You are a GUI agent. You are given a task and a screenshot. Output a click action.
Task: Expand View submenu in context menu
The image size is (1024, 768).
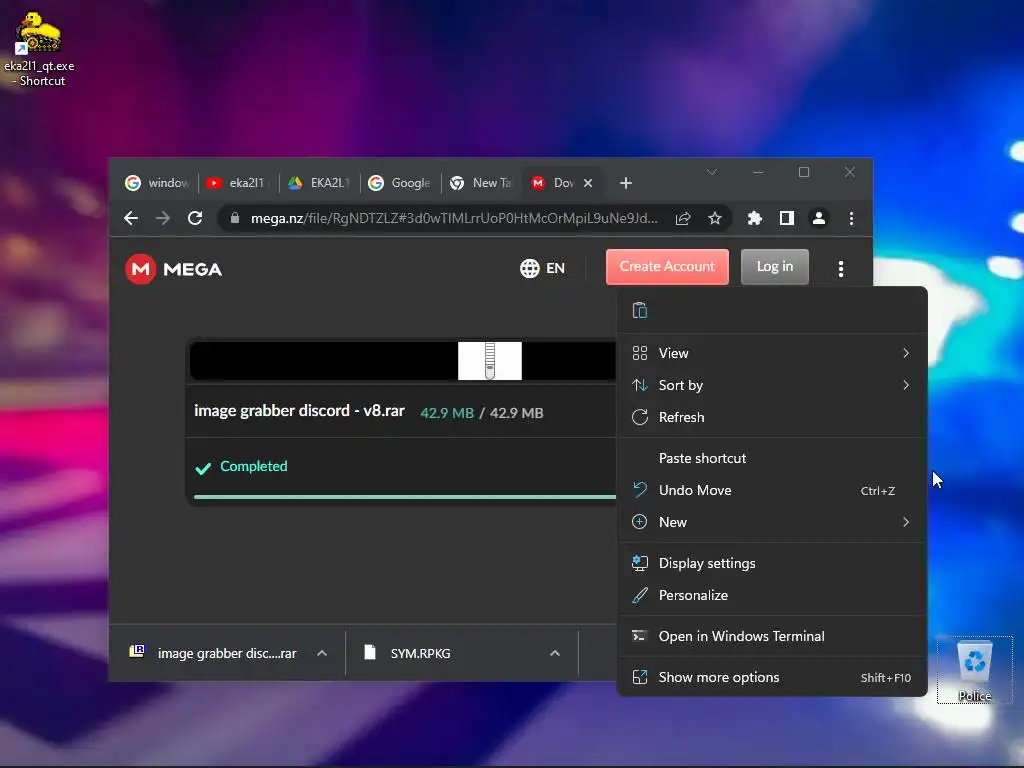772,353
